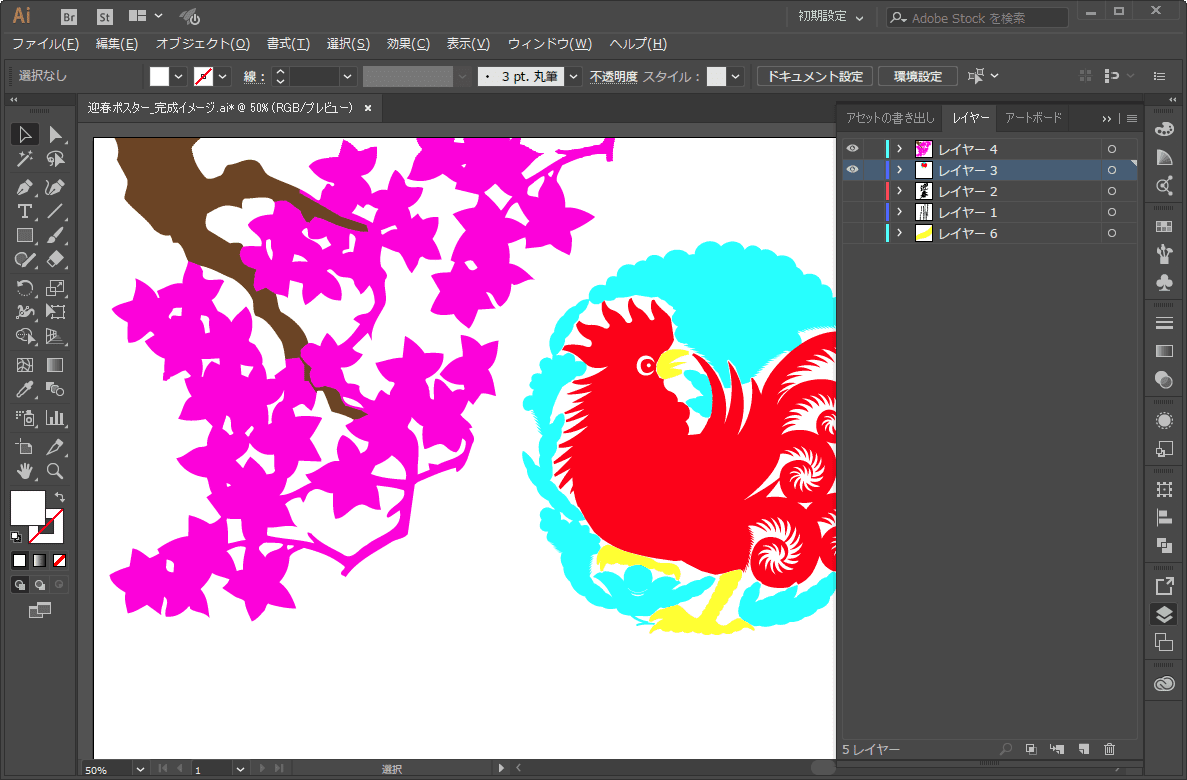Viewport: 1187px width, 780px height.
Task: Select the Pen tool
Action: pyautogui.click(x=24, y=187)
